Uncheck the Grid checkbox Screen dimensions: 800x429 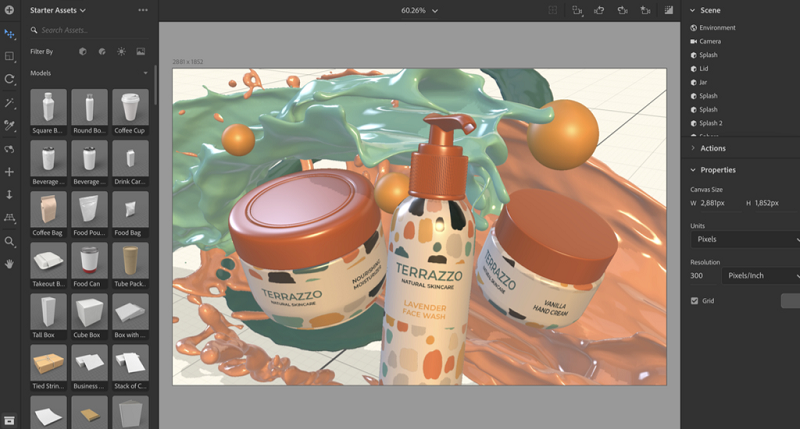click(695, 300)
